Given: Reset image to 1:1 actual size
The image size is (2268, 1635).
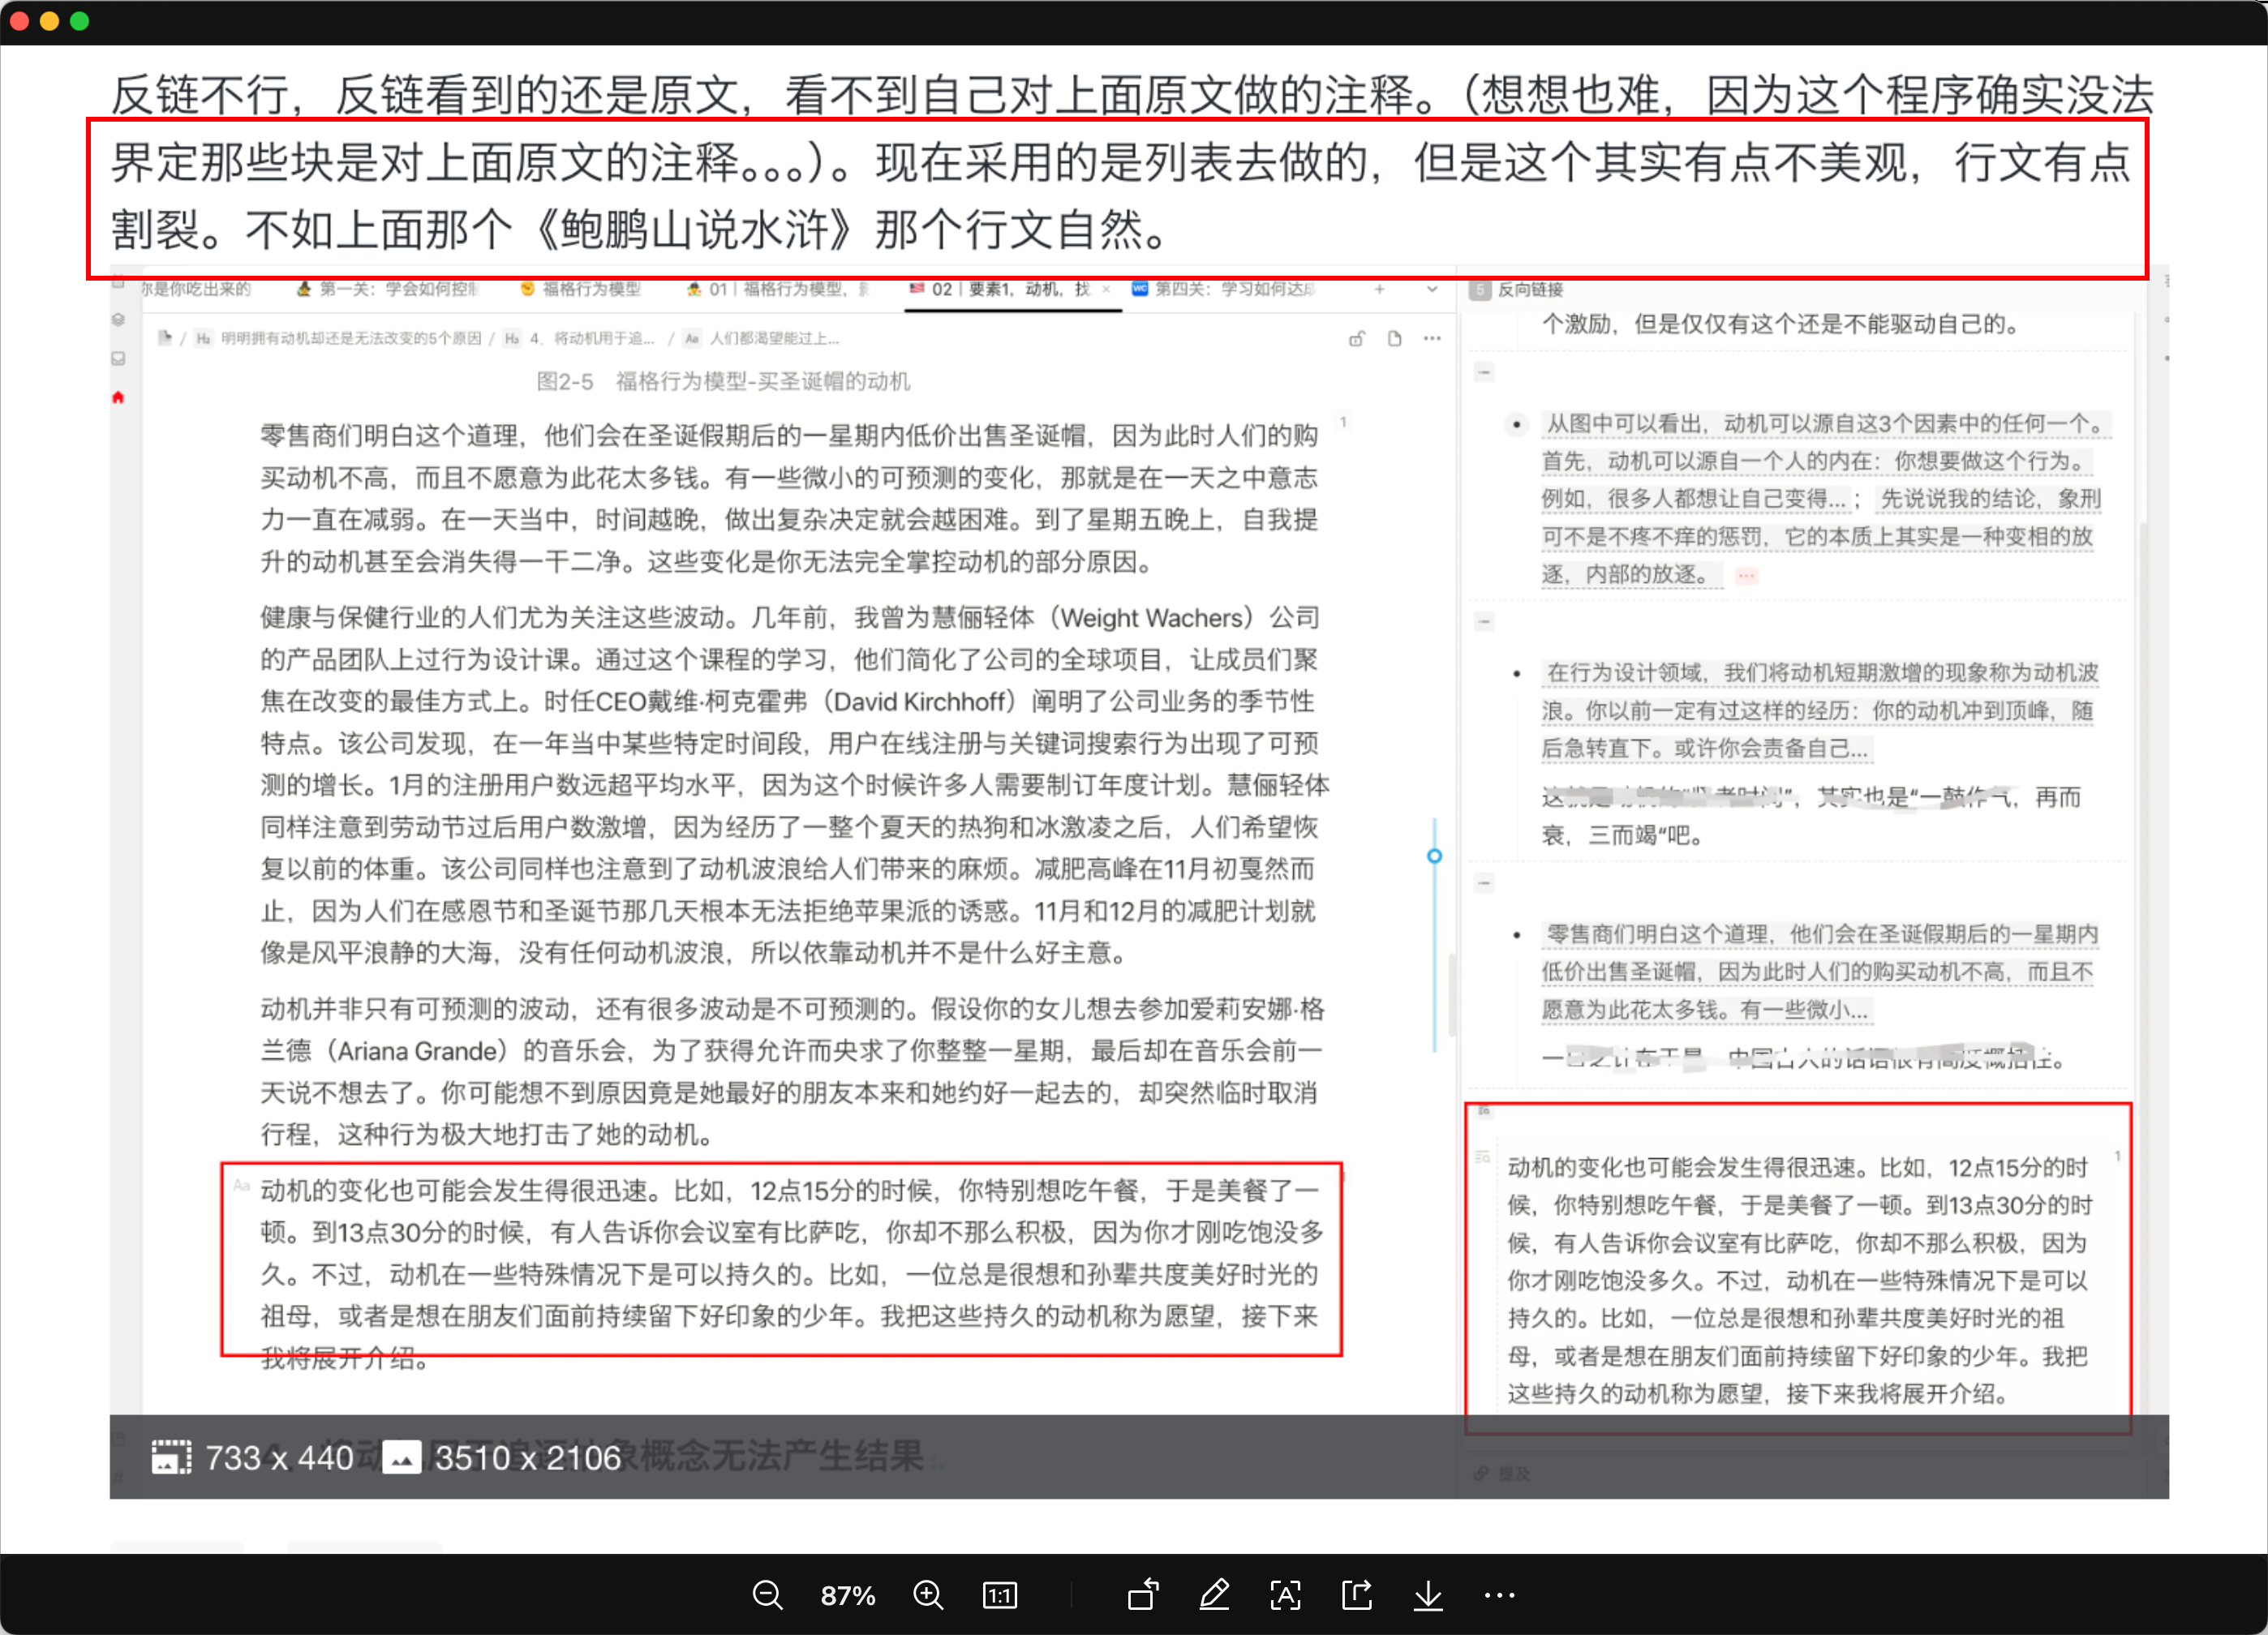Looking at the screenshot, I should pos(999,1595).
